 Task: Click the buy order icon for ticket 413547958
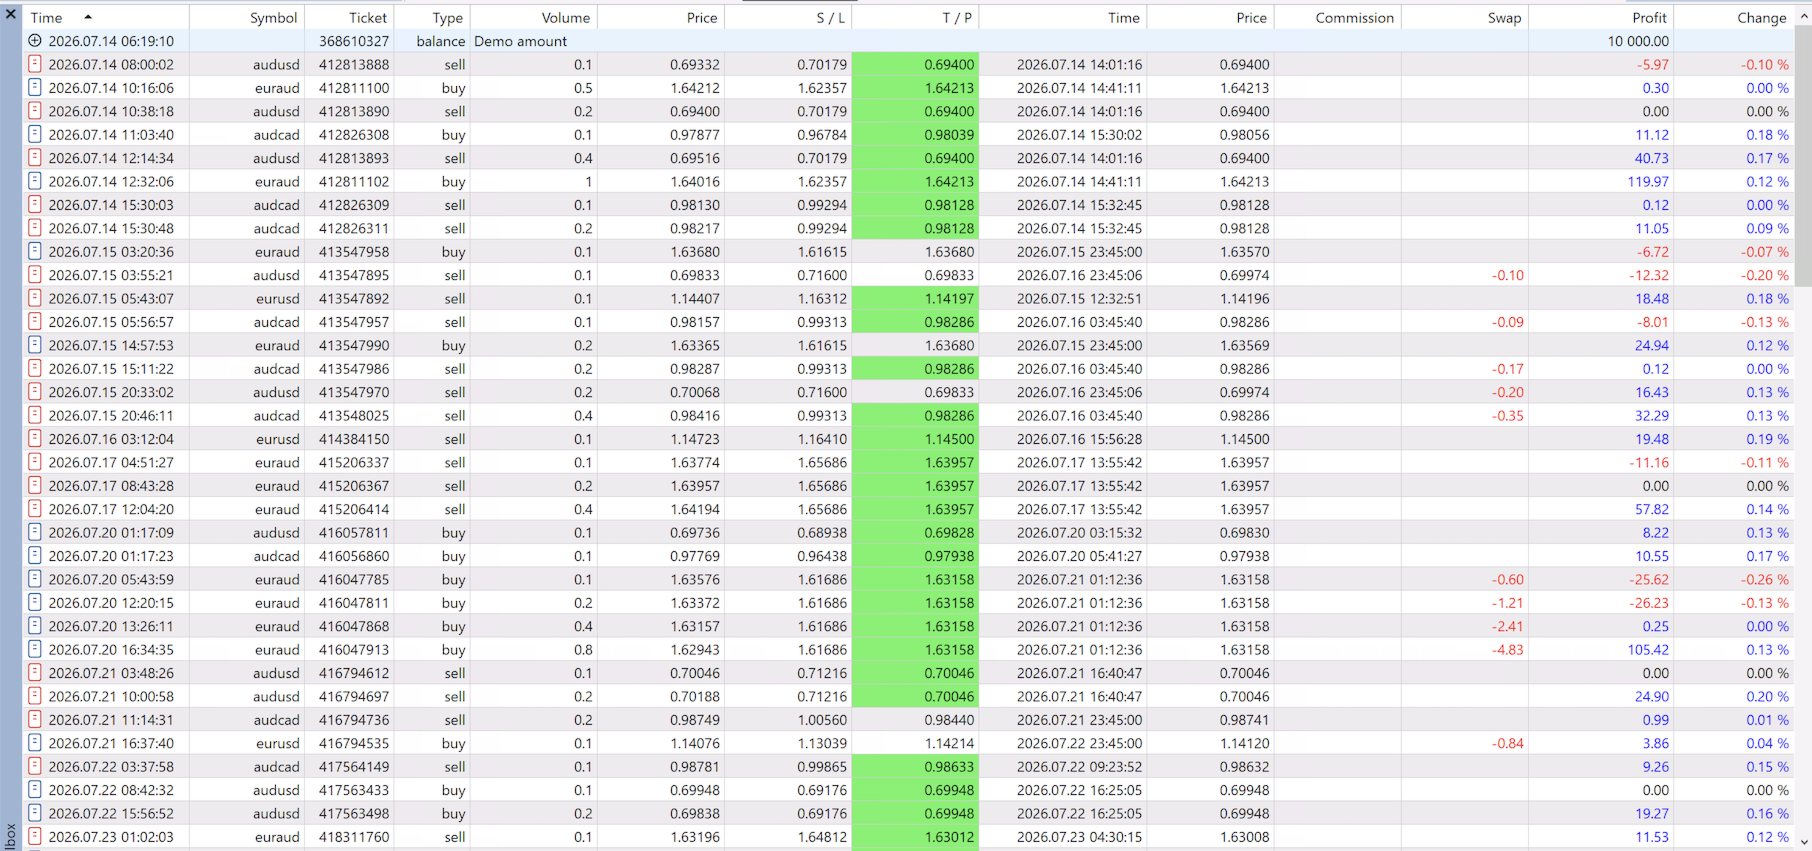[x=35, y=252]
